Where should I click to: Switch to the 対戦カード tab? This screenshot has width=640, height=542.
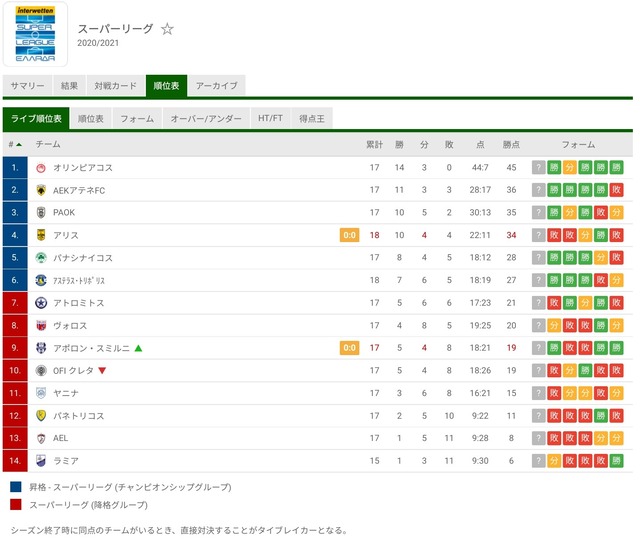[116, 86]
